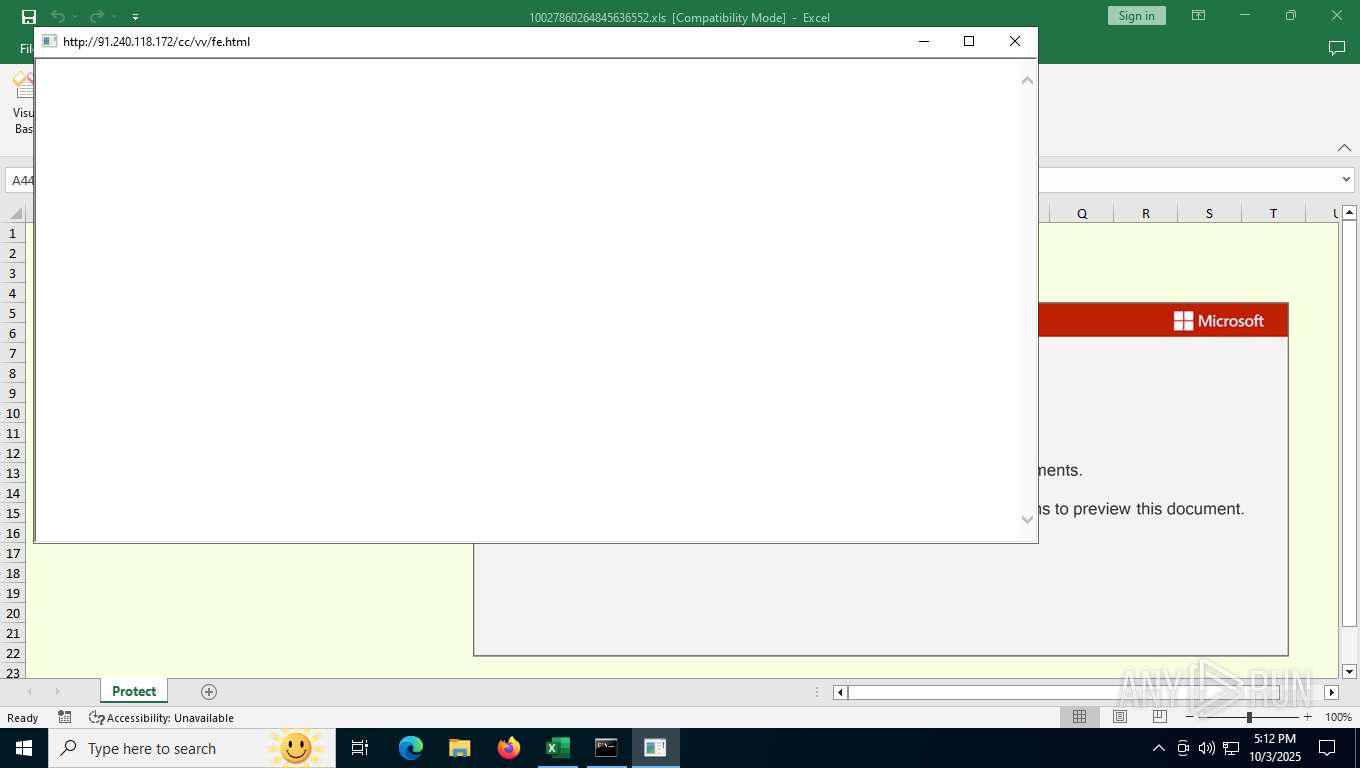
Task: Adjust the zoom slider handle
Action: point(1249,717)
